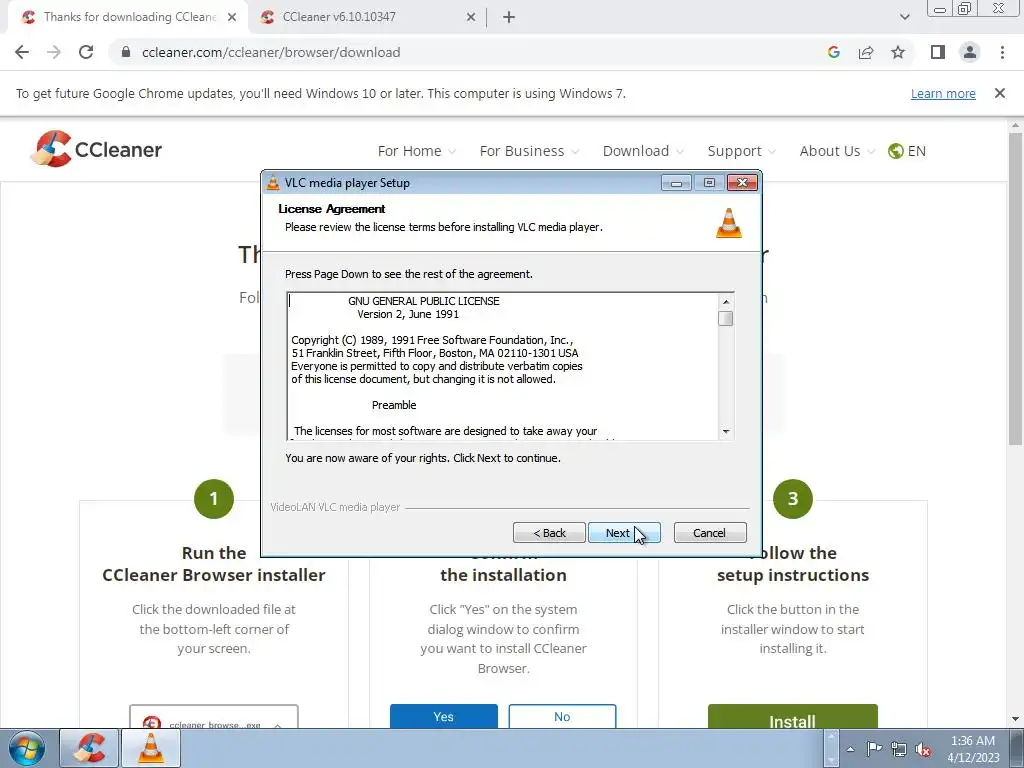Click the VLC setup taskbar icon

click(150, 748)
